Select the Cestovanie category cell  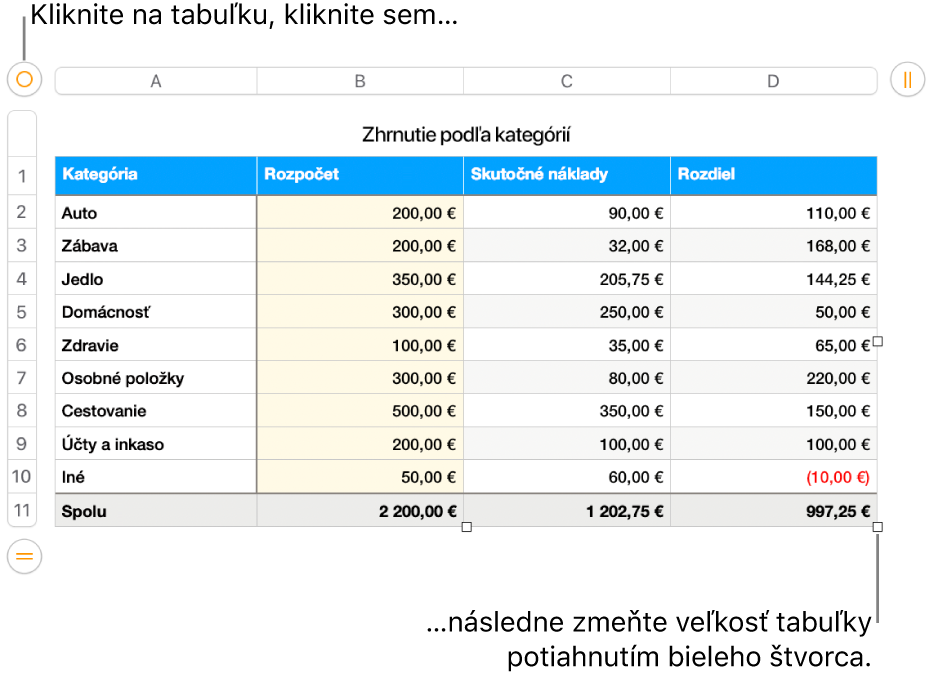(x=156, y=411)
